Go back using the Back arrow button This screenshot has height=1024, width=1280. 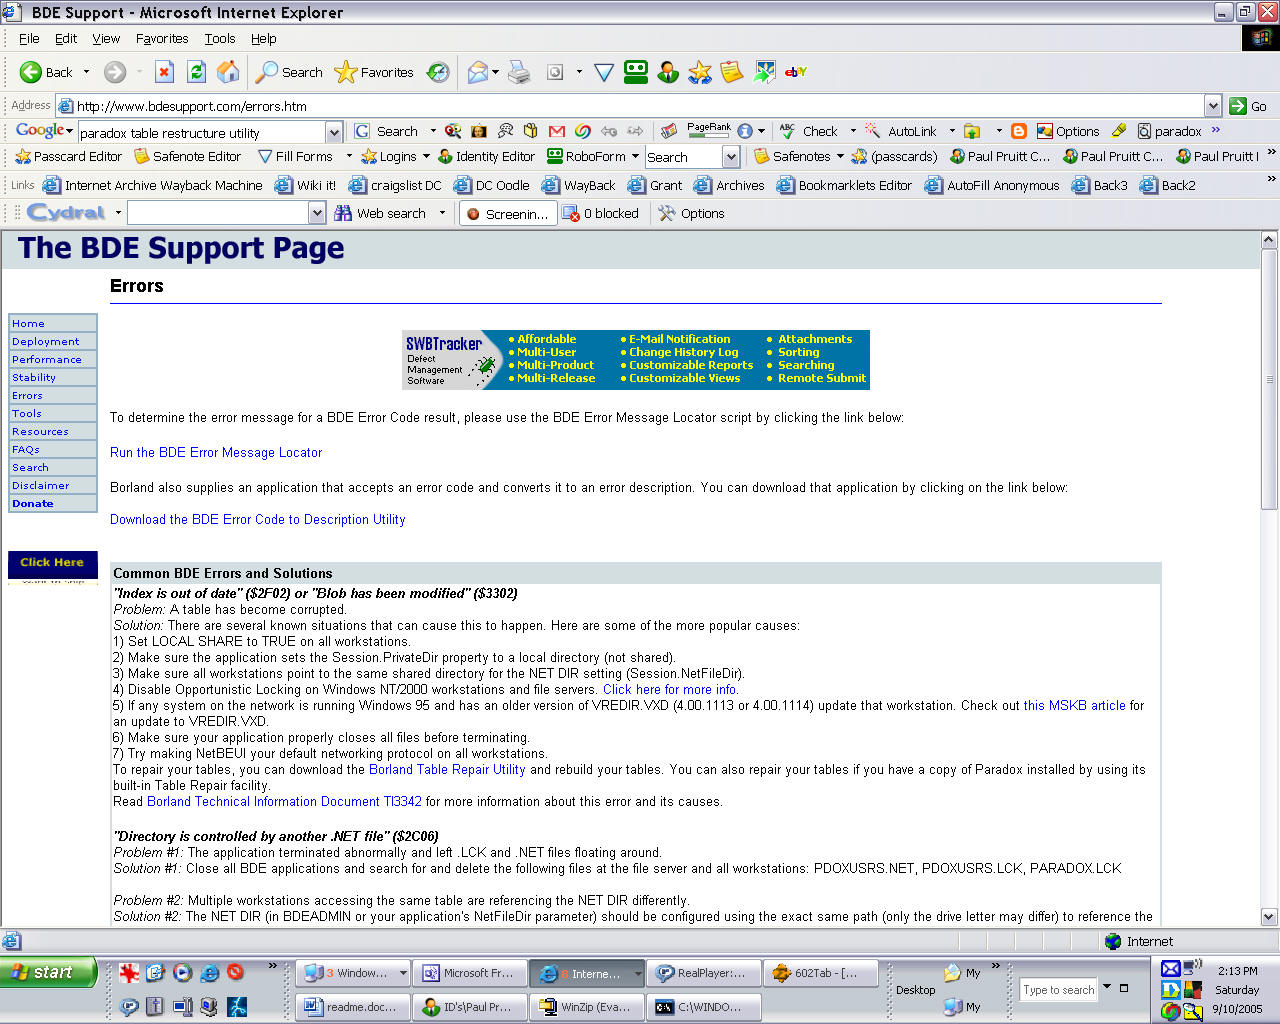46,72
